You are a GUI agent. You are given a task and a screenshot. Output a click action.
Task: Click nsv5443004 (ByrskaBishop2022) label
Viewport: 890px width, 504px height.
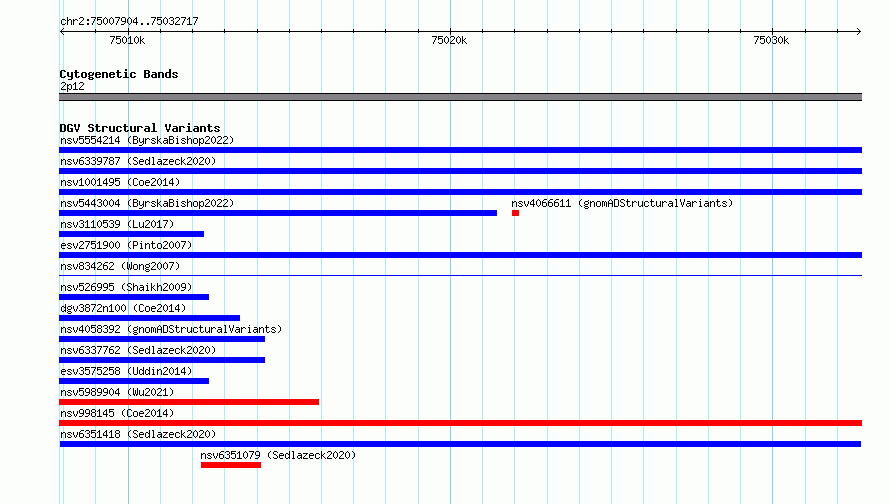[147, 203]
